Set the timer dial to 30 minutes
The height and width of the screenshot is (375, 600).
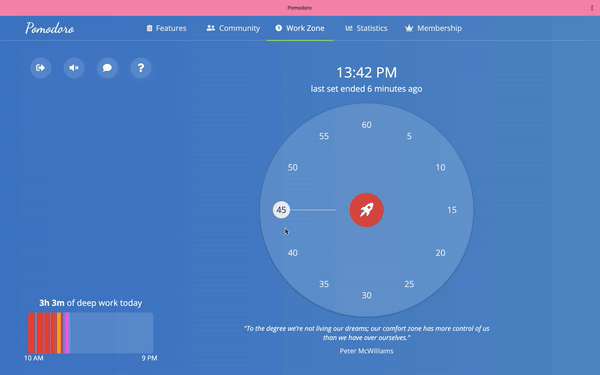point(367,295)
